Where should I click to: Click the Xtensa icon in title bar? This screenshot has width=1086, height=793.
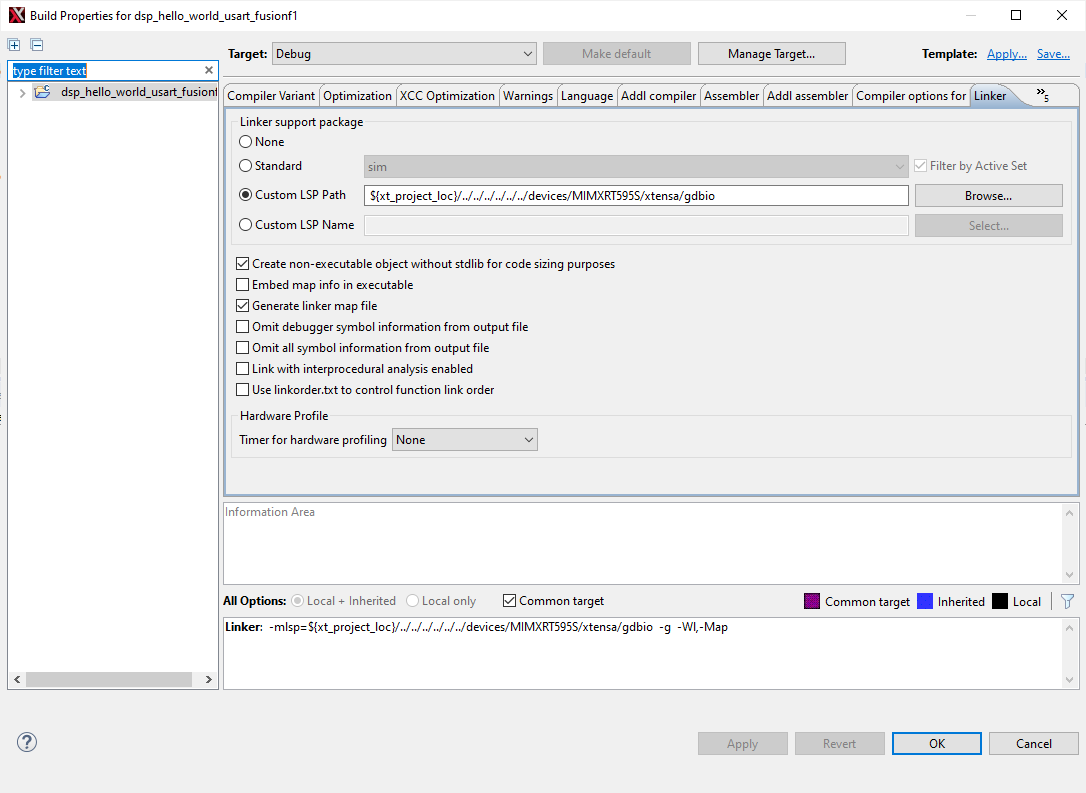tap(16, 15)
